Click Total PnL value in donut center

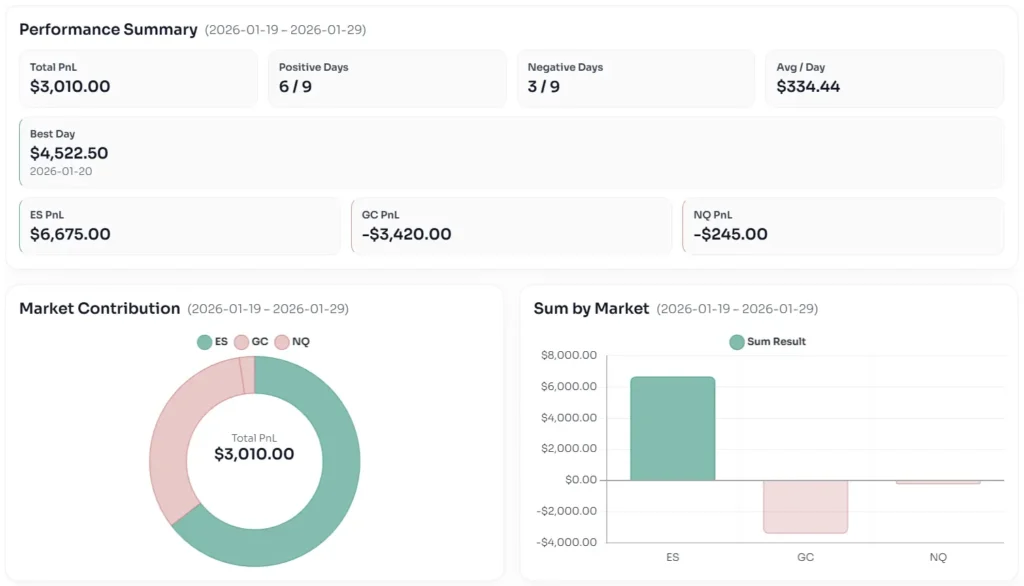point(254,454)
